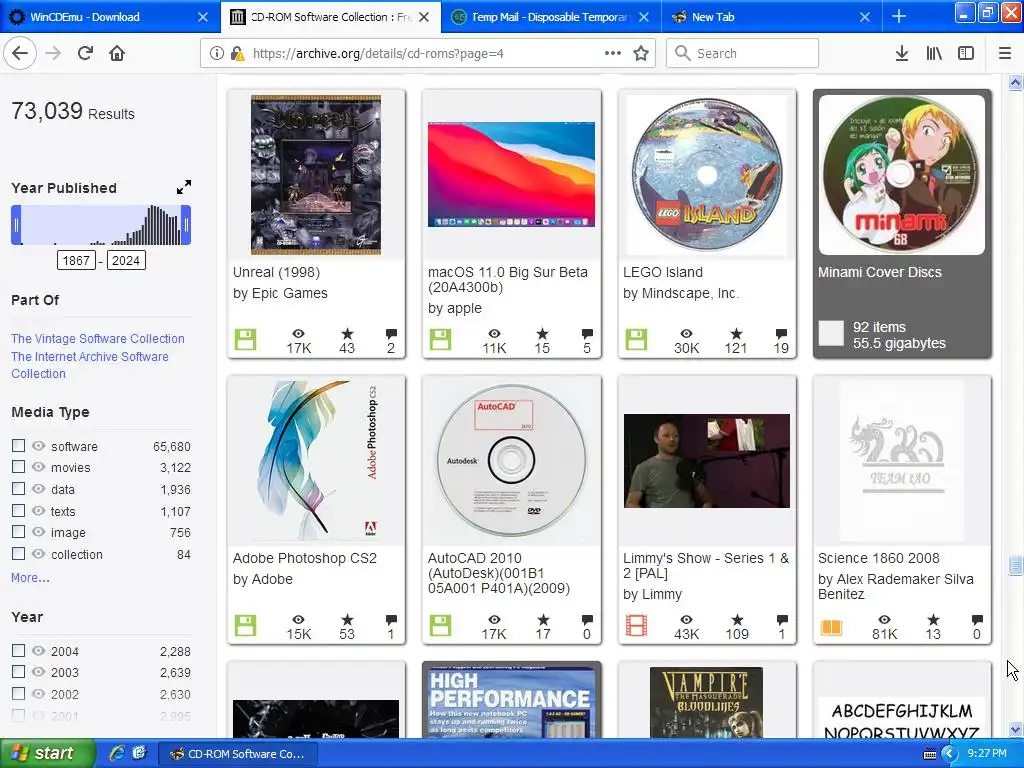Open The Internet Archive Software Collection link
This screenshot has height=768, width=1024.
(89, 365)
